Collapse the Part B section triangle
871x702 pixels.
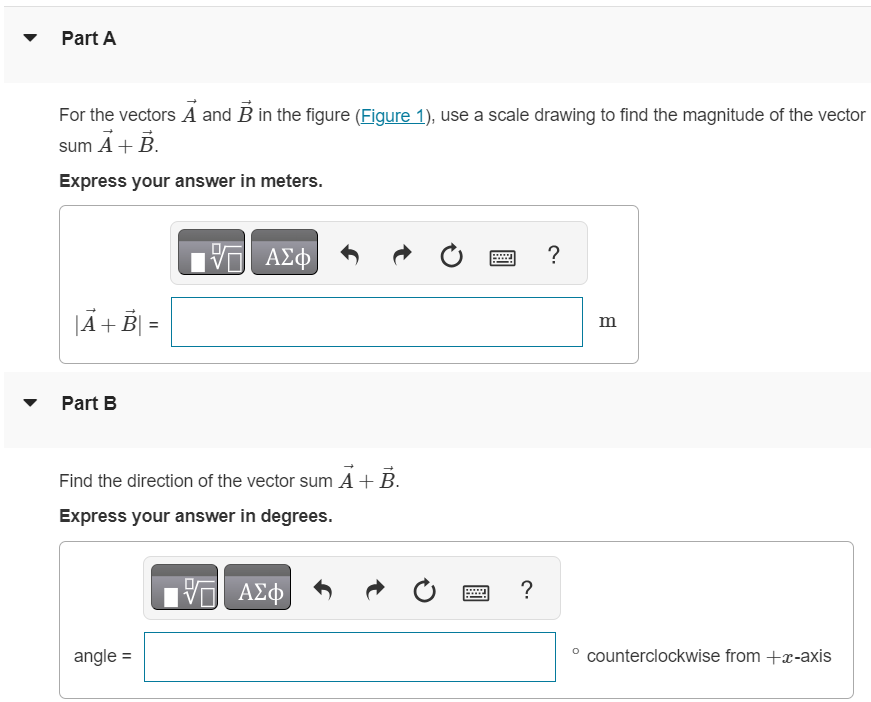(30, 403)
